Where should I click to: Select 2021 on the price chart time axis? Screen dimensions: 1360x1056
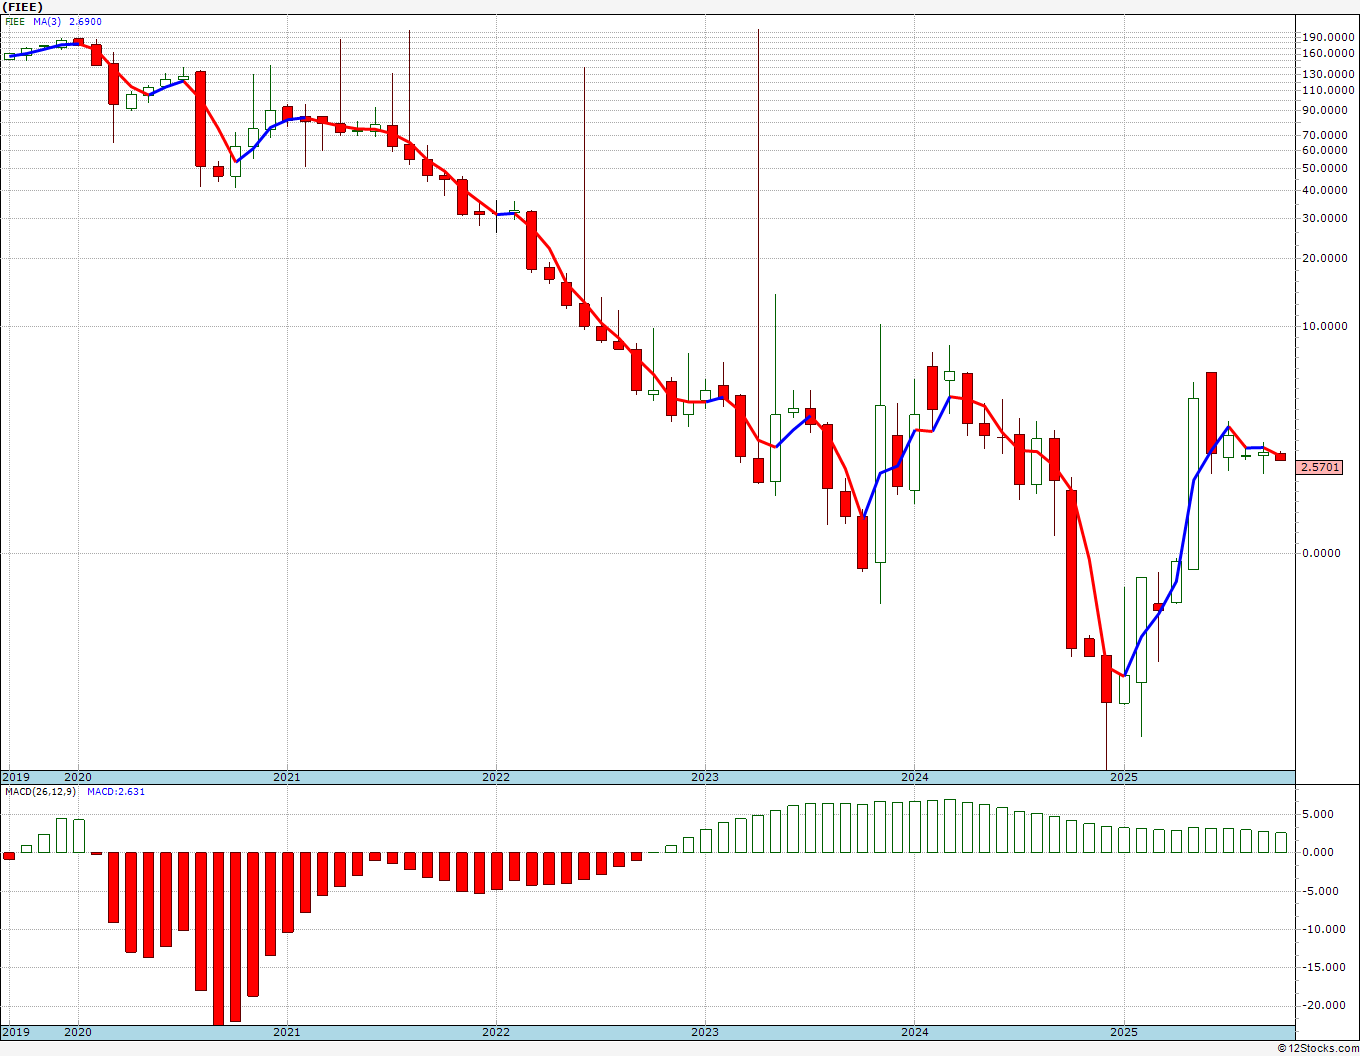pos(287,777)
